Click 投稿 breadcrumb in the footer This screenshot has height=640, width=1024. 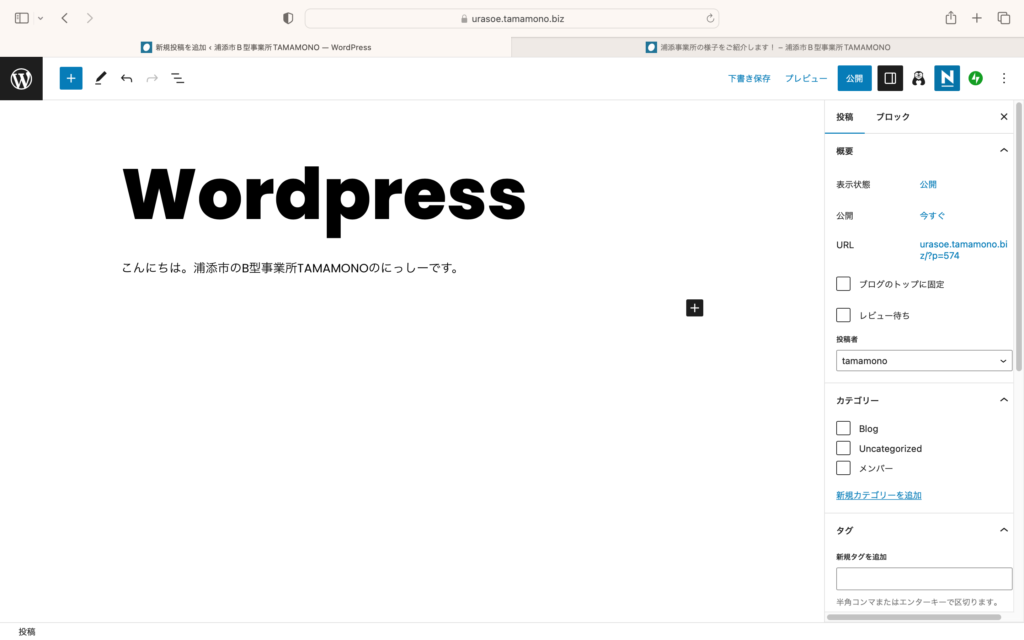(27, 632)
